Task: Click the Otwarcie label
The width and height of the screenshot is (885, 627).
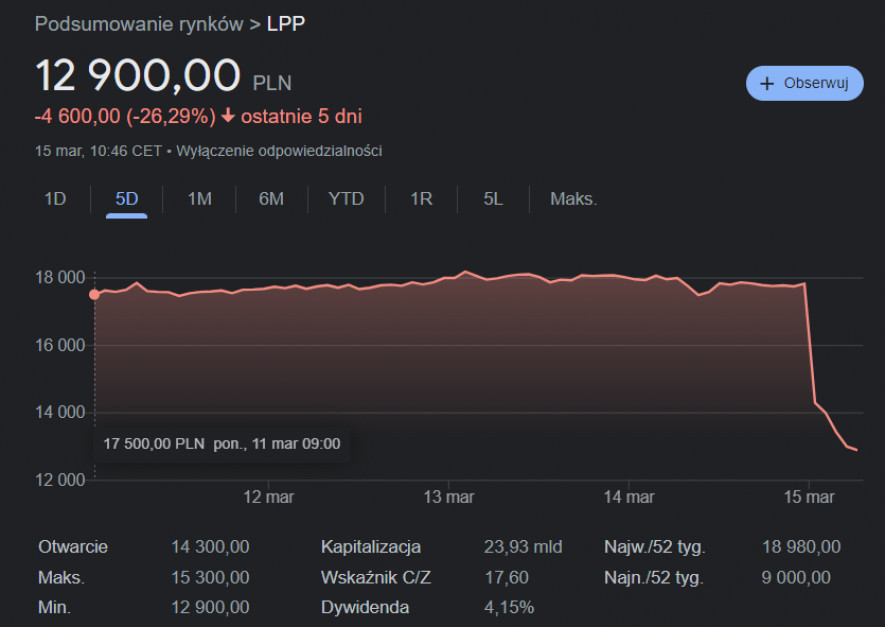Action: click(73, 546)
